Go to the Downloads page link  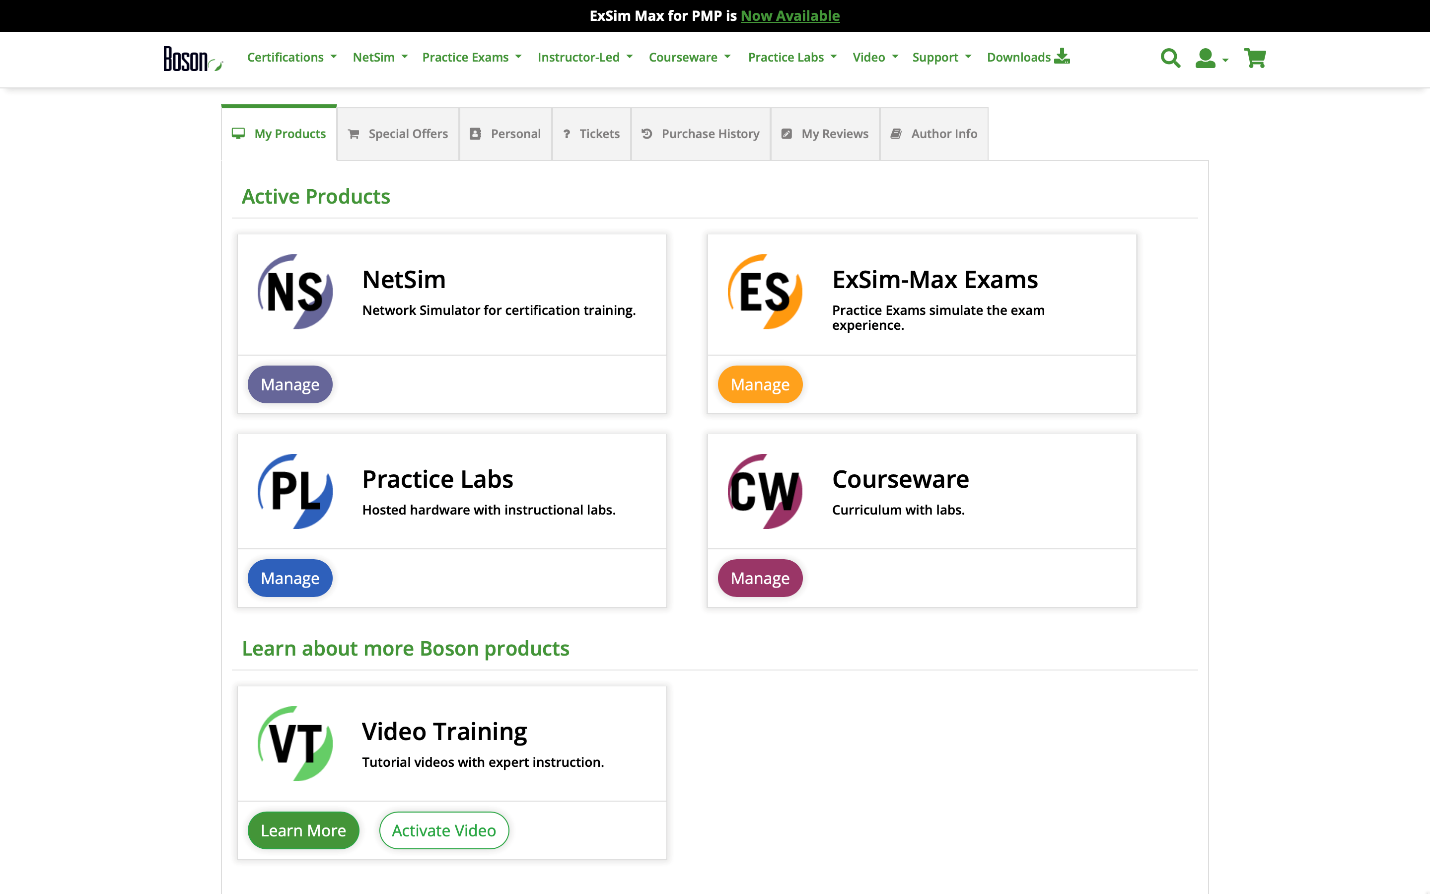pyautogui.click(x=1028, y=58)
